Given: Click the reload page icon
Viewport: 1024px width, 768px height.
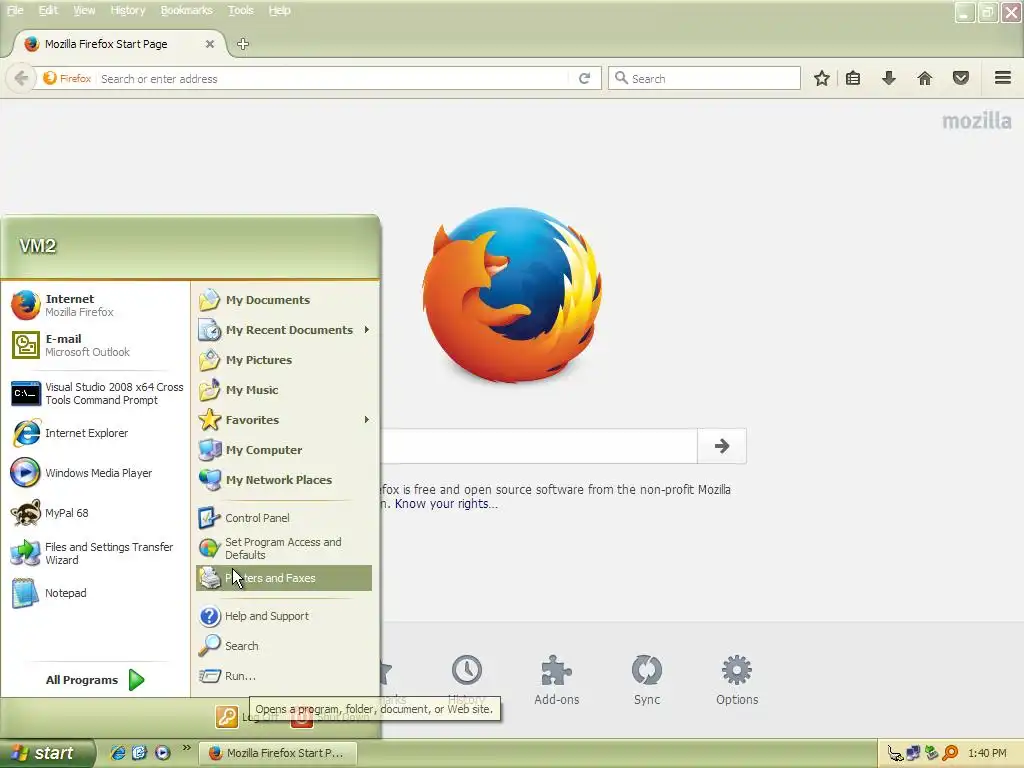Looking at the screenshot, I should tap(584, 78).
